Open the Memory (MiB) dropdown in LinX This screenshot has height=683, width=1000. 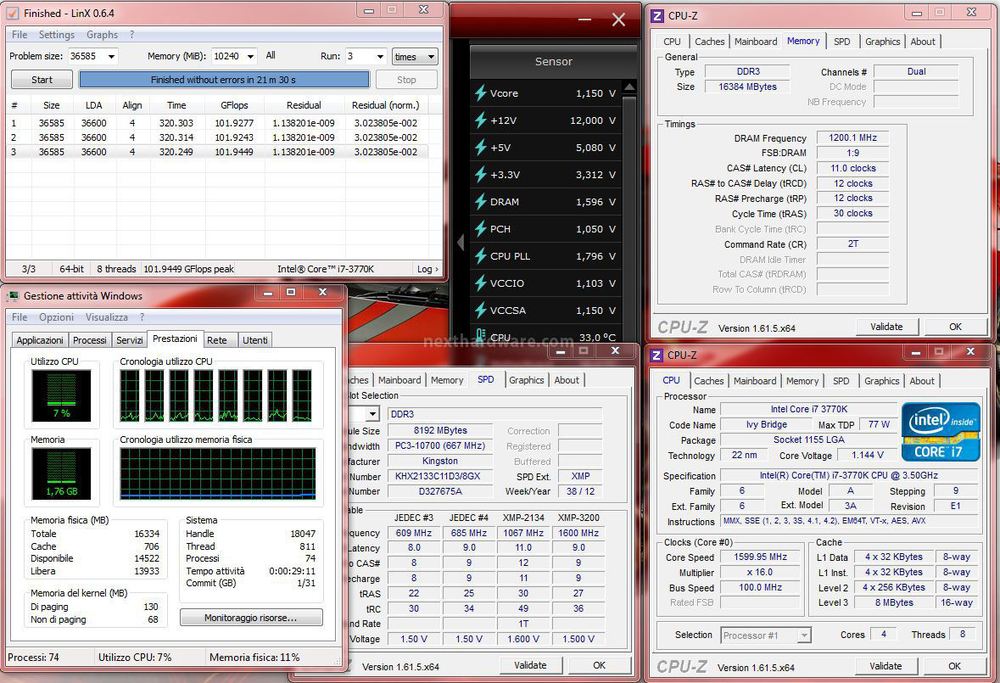[250, 56]
